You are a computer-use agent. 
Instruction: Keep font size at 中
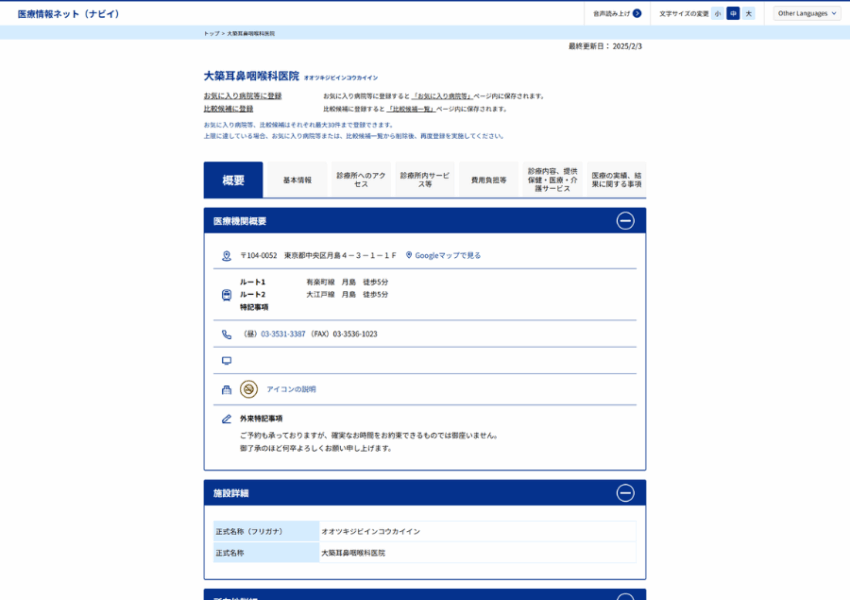click(734, 13)
